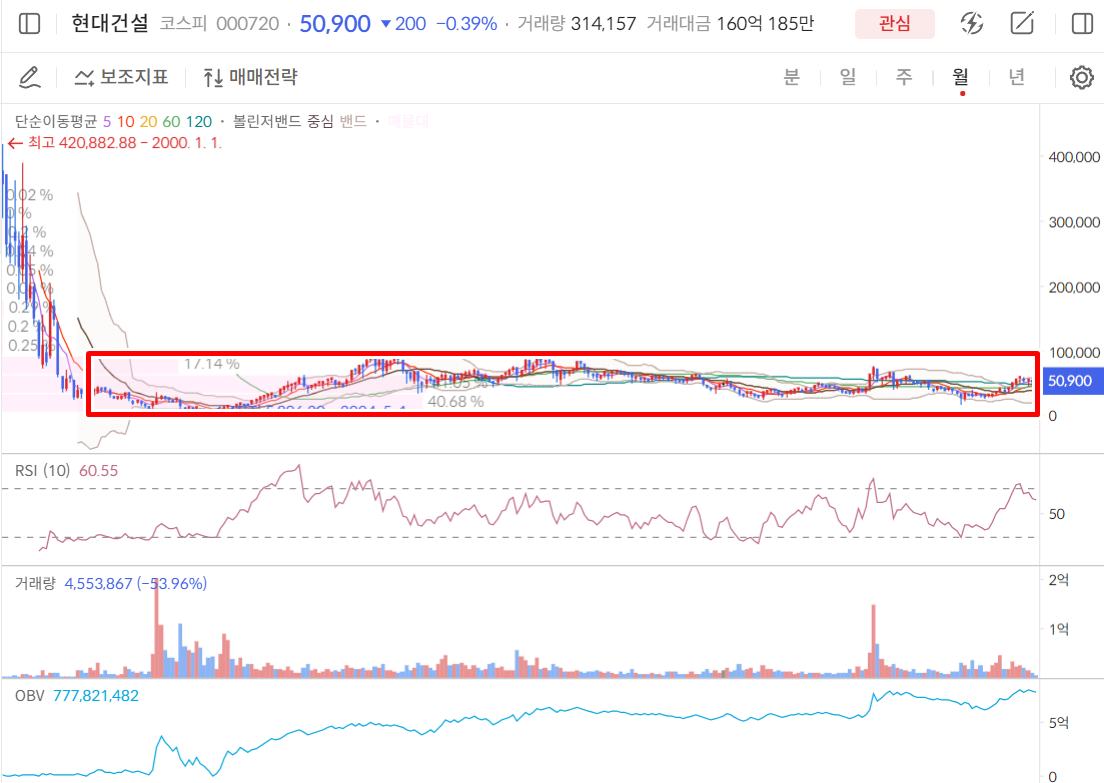Open the pencil memo icon at top right

1022,24
